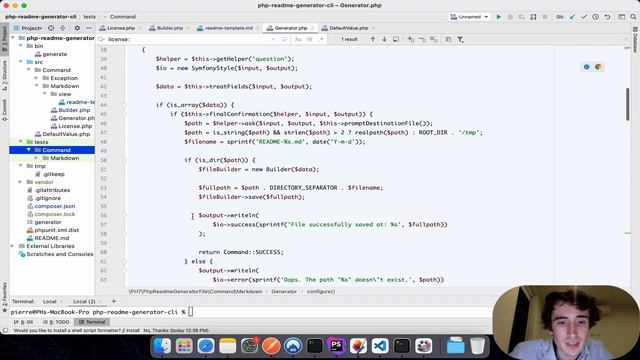Close the Generator.php editor tab
This screenshot has height=360, width=640.
[312, 28]
